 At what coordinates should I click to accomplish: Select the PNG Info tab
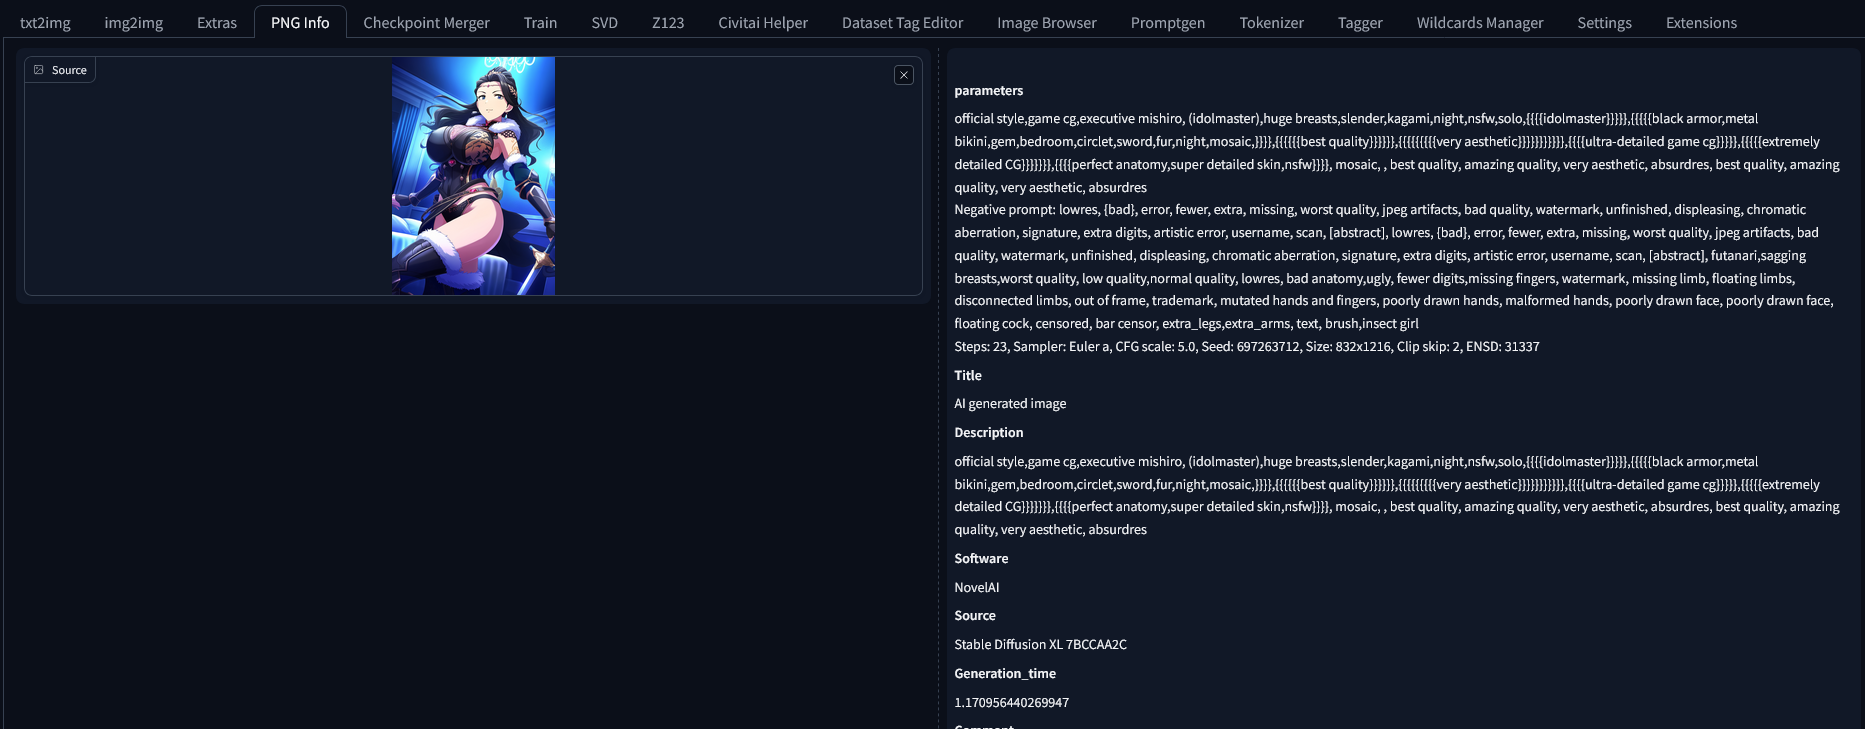(300, 23)
